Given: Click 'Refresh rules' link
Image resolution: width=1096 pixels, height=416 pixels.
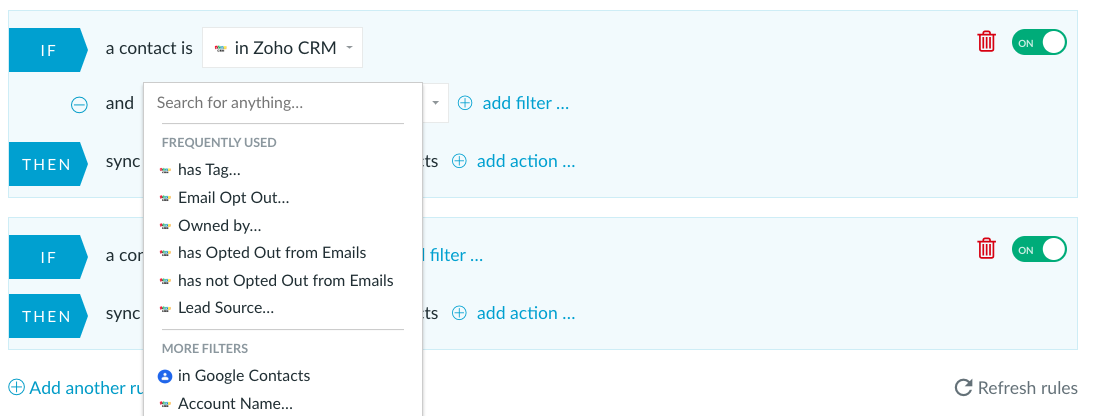Looking at the screenshot, I should click(1028, 388).
